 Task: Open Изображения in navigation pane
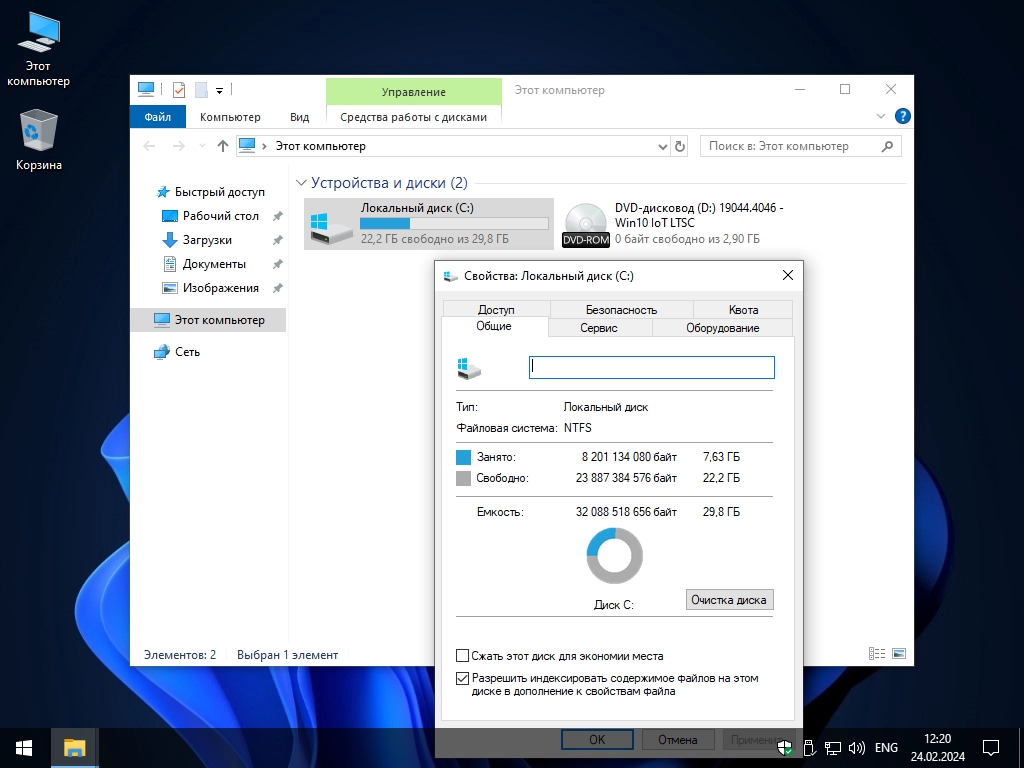pyautogui.click(x=220, y=288)
